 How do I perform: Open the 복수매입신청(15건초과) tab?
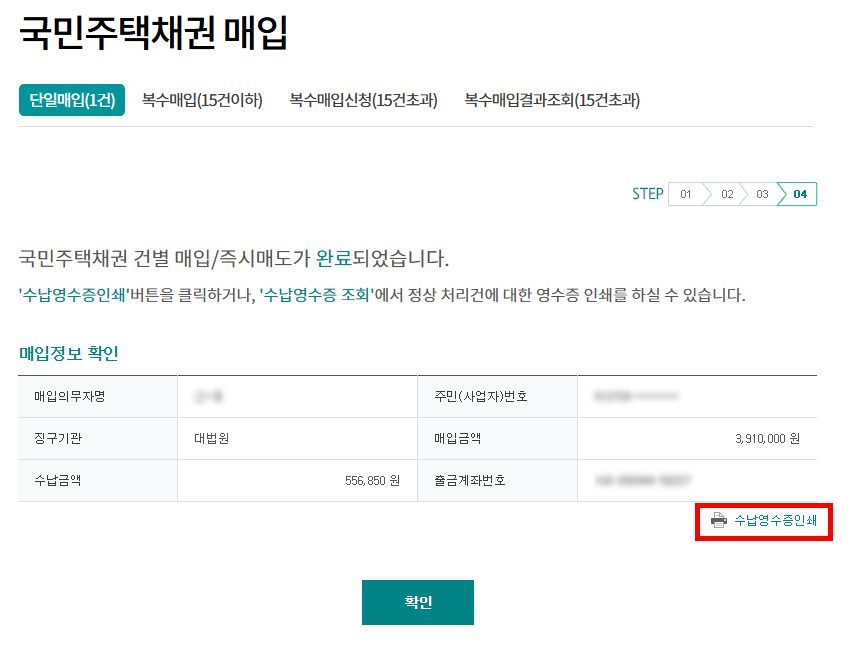(363, 100)
